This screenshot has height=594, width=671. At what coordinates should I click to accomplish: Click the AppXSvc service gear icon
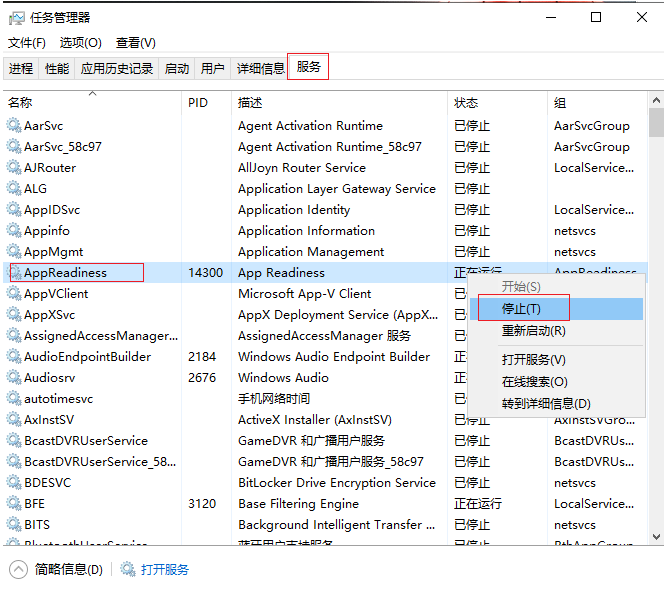pos(14,315)
